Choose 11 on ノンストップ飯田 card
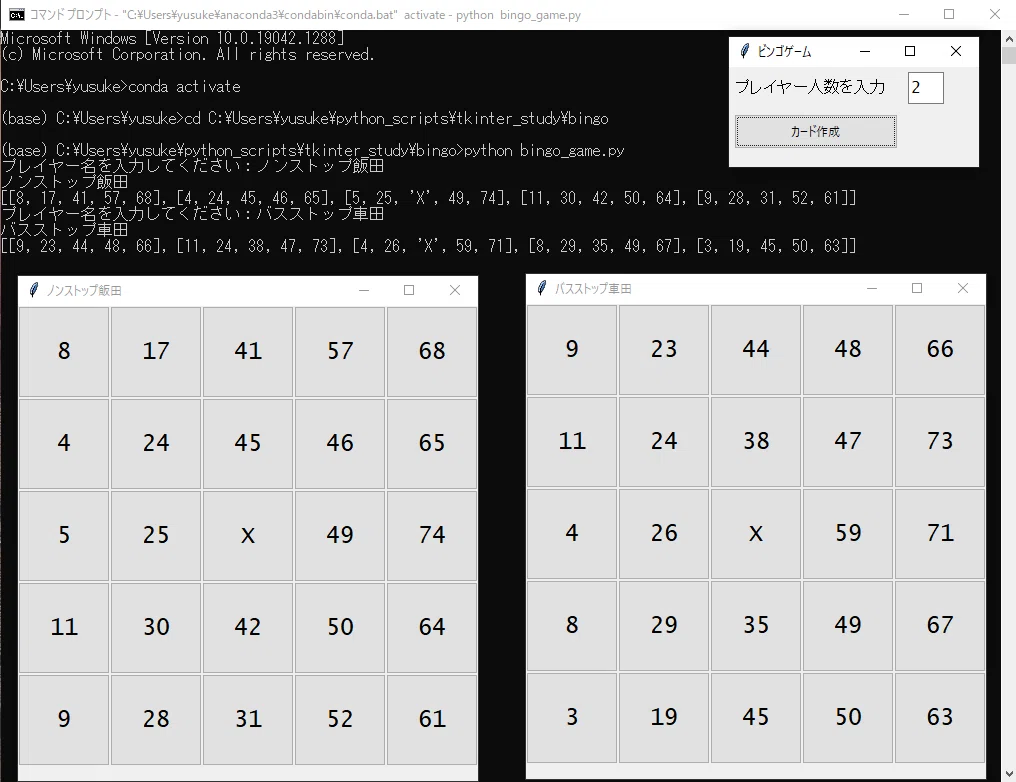Viewport: 1016px width, 782px height. [64, 627]
